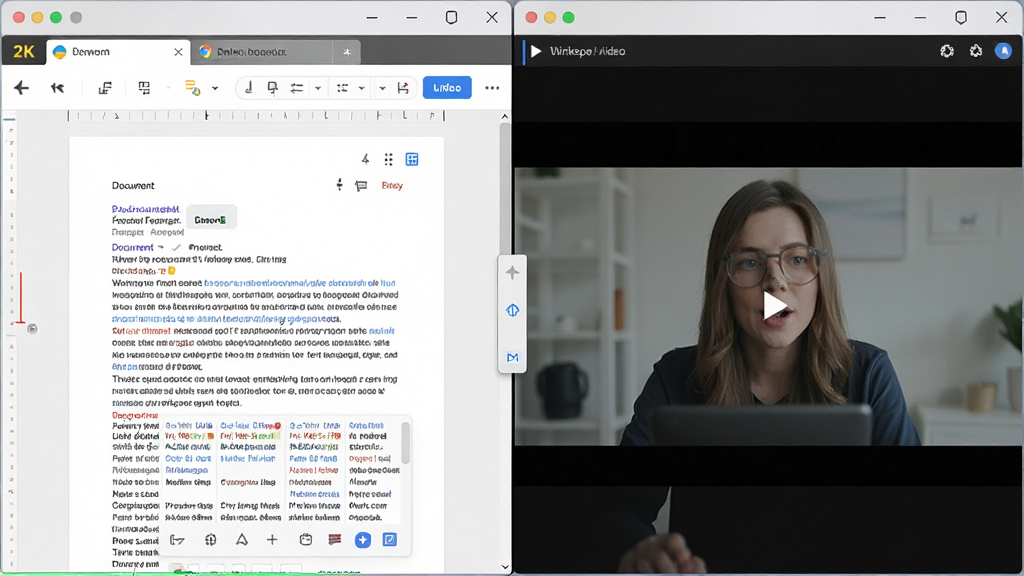This screenshot has width=1024, height=576.
Task: Click the calendar icon in the popup toolbar
Action: [306, 540]
